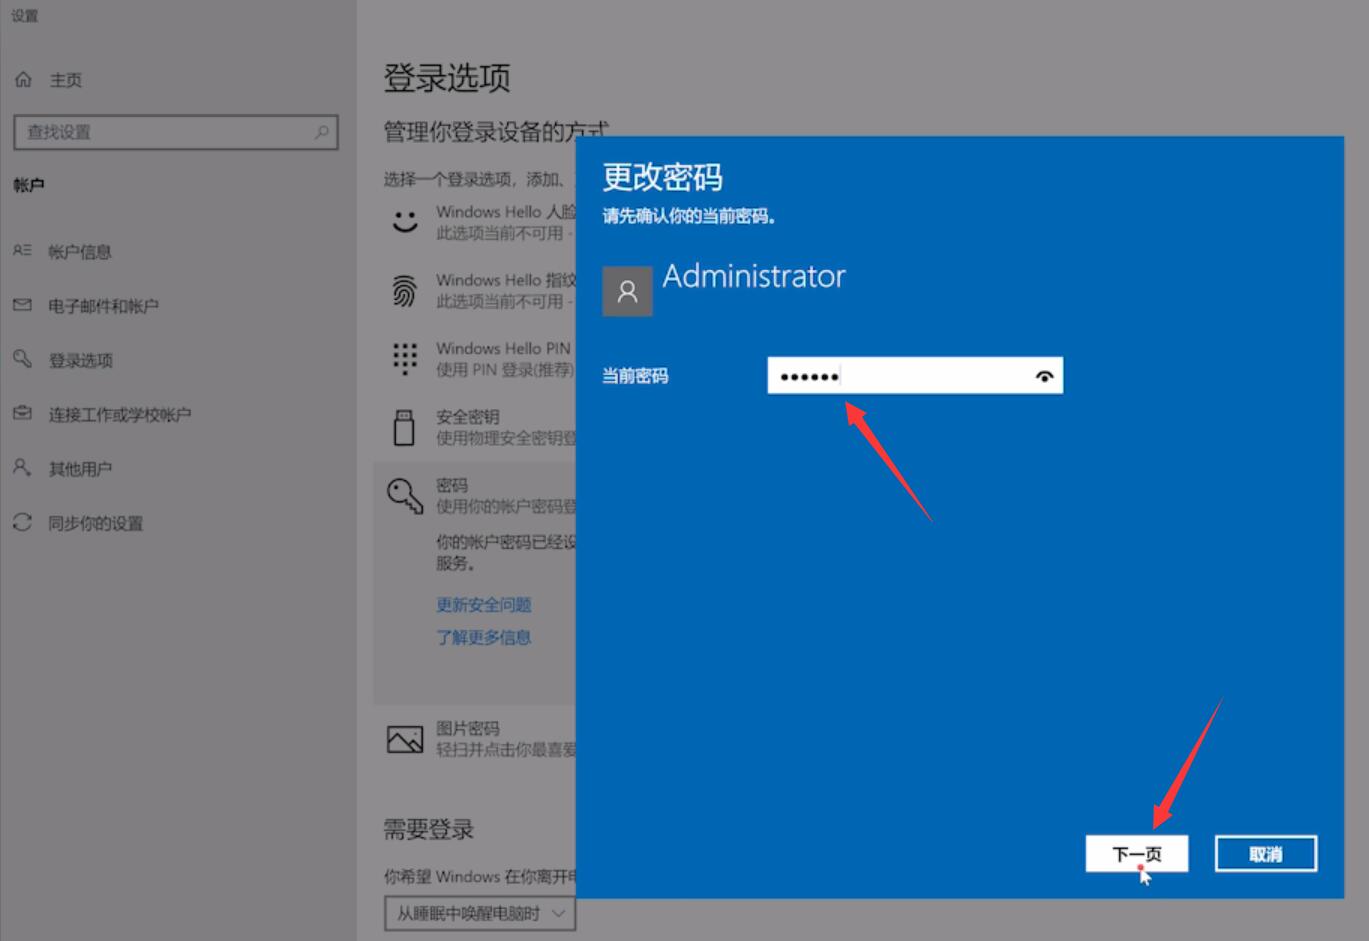The height and width of the screenshot is (941, 1369).
Task: Select Windows Hello PIN keypad icon
Action: pyautogui.click(x=405, y=358)
